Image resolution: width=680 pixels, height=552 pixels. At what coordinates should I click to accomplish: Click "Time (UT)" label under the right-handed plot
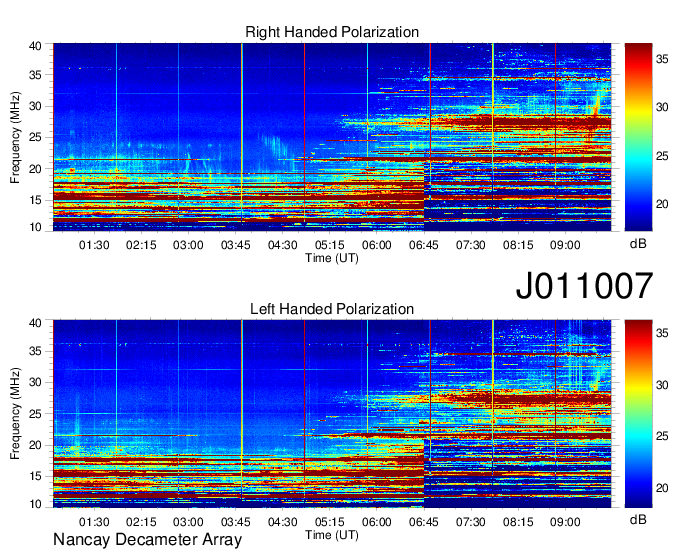332,258
